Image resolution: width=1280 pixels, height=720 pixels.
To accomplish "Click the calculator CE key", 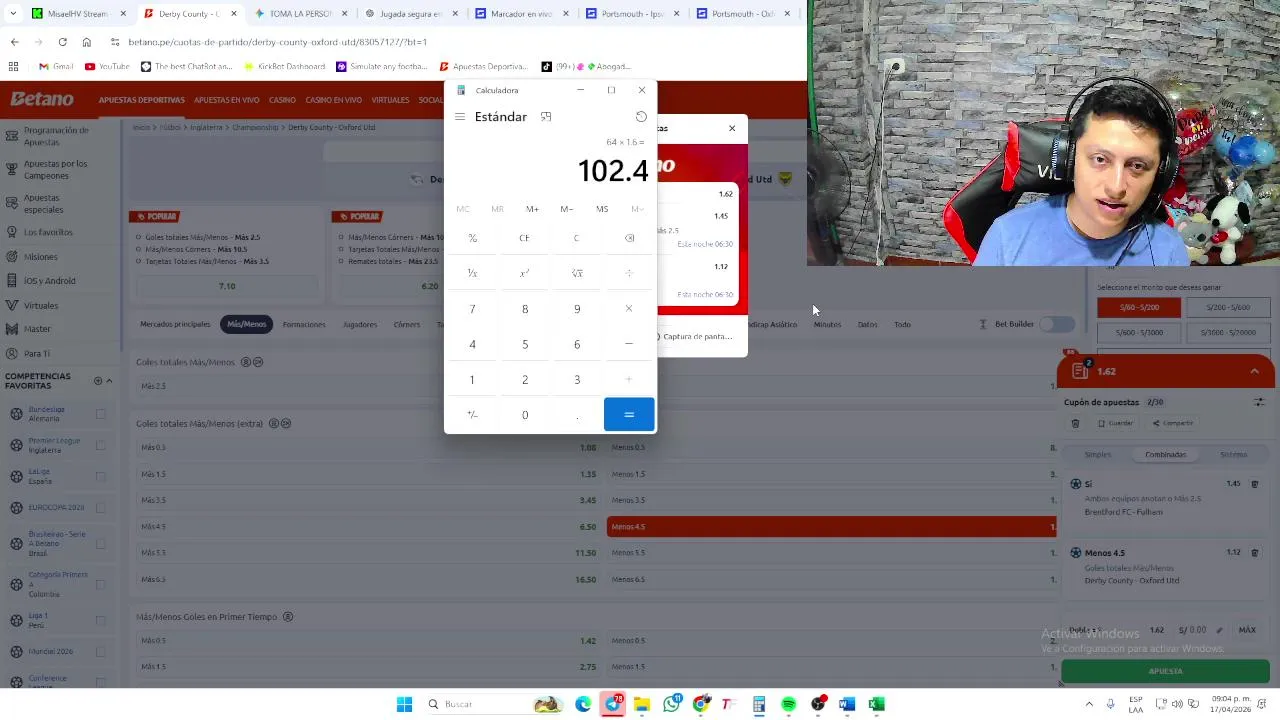I will coord(524,238).
